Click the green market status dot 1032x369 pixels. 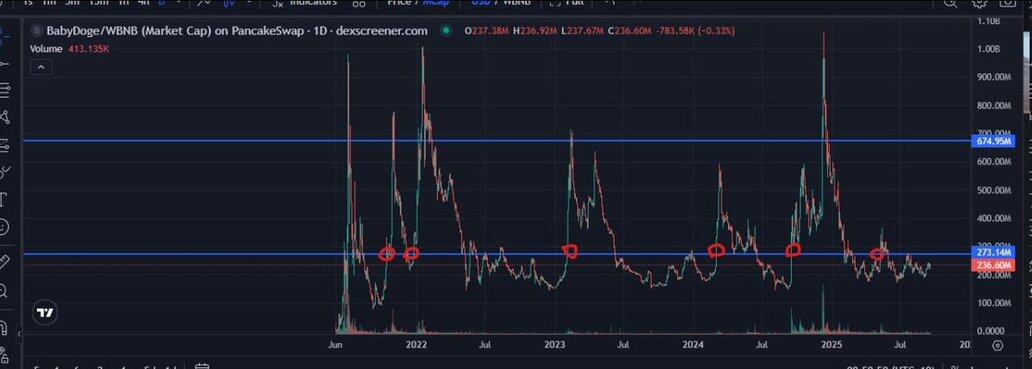[446, 30]
